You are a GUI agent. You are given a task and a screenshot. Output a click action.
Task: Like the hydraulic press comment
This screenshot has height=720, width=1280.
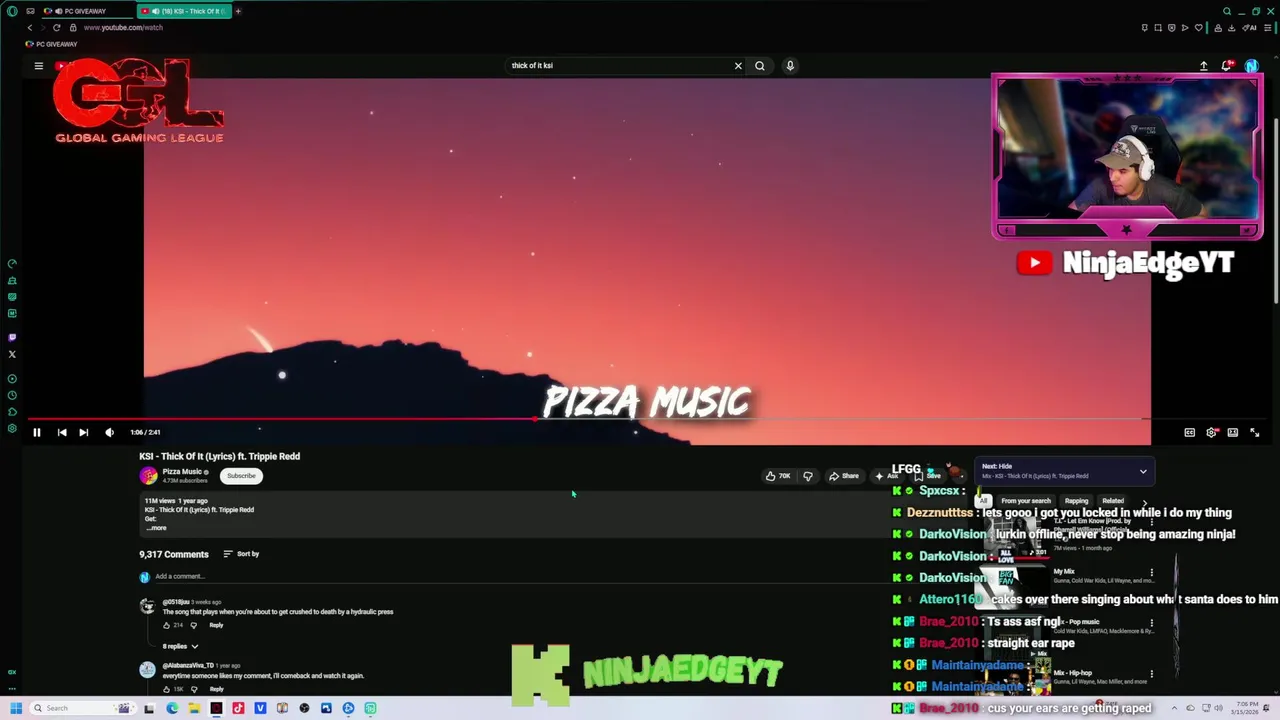coord(166,625)
